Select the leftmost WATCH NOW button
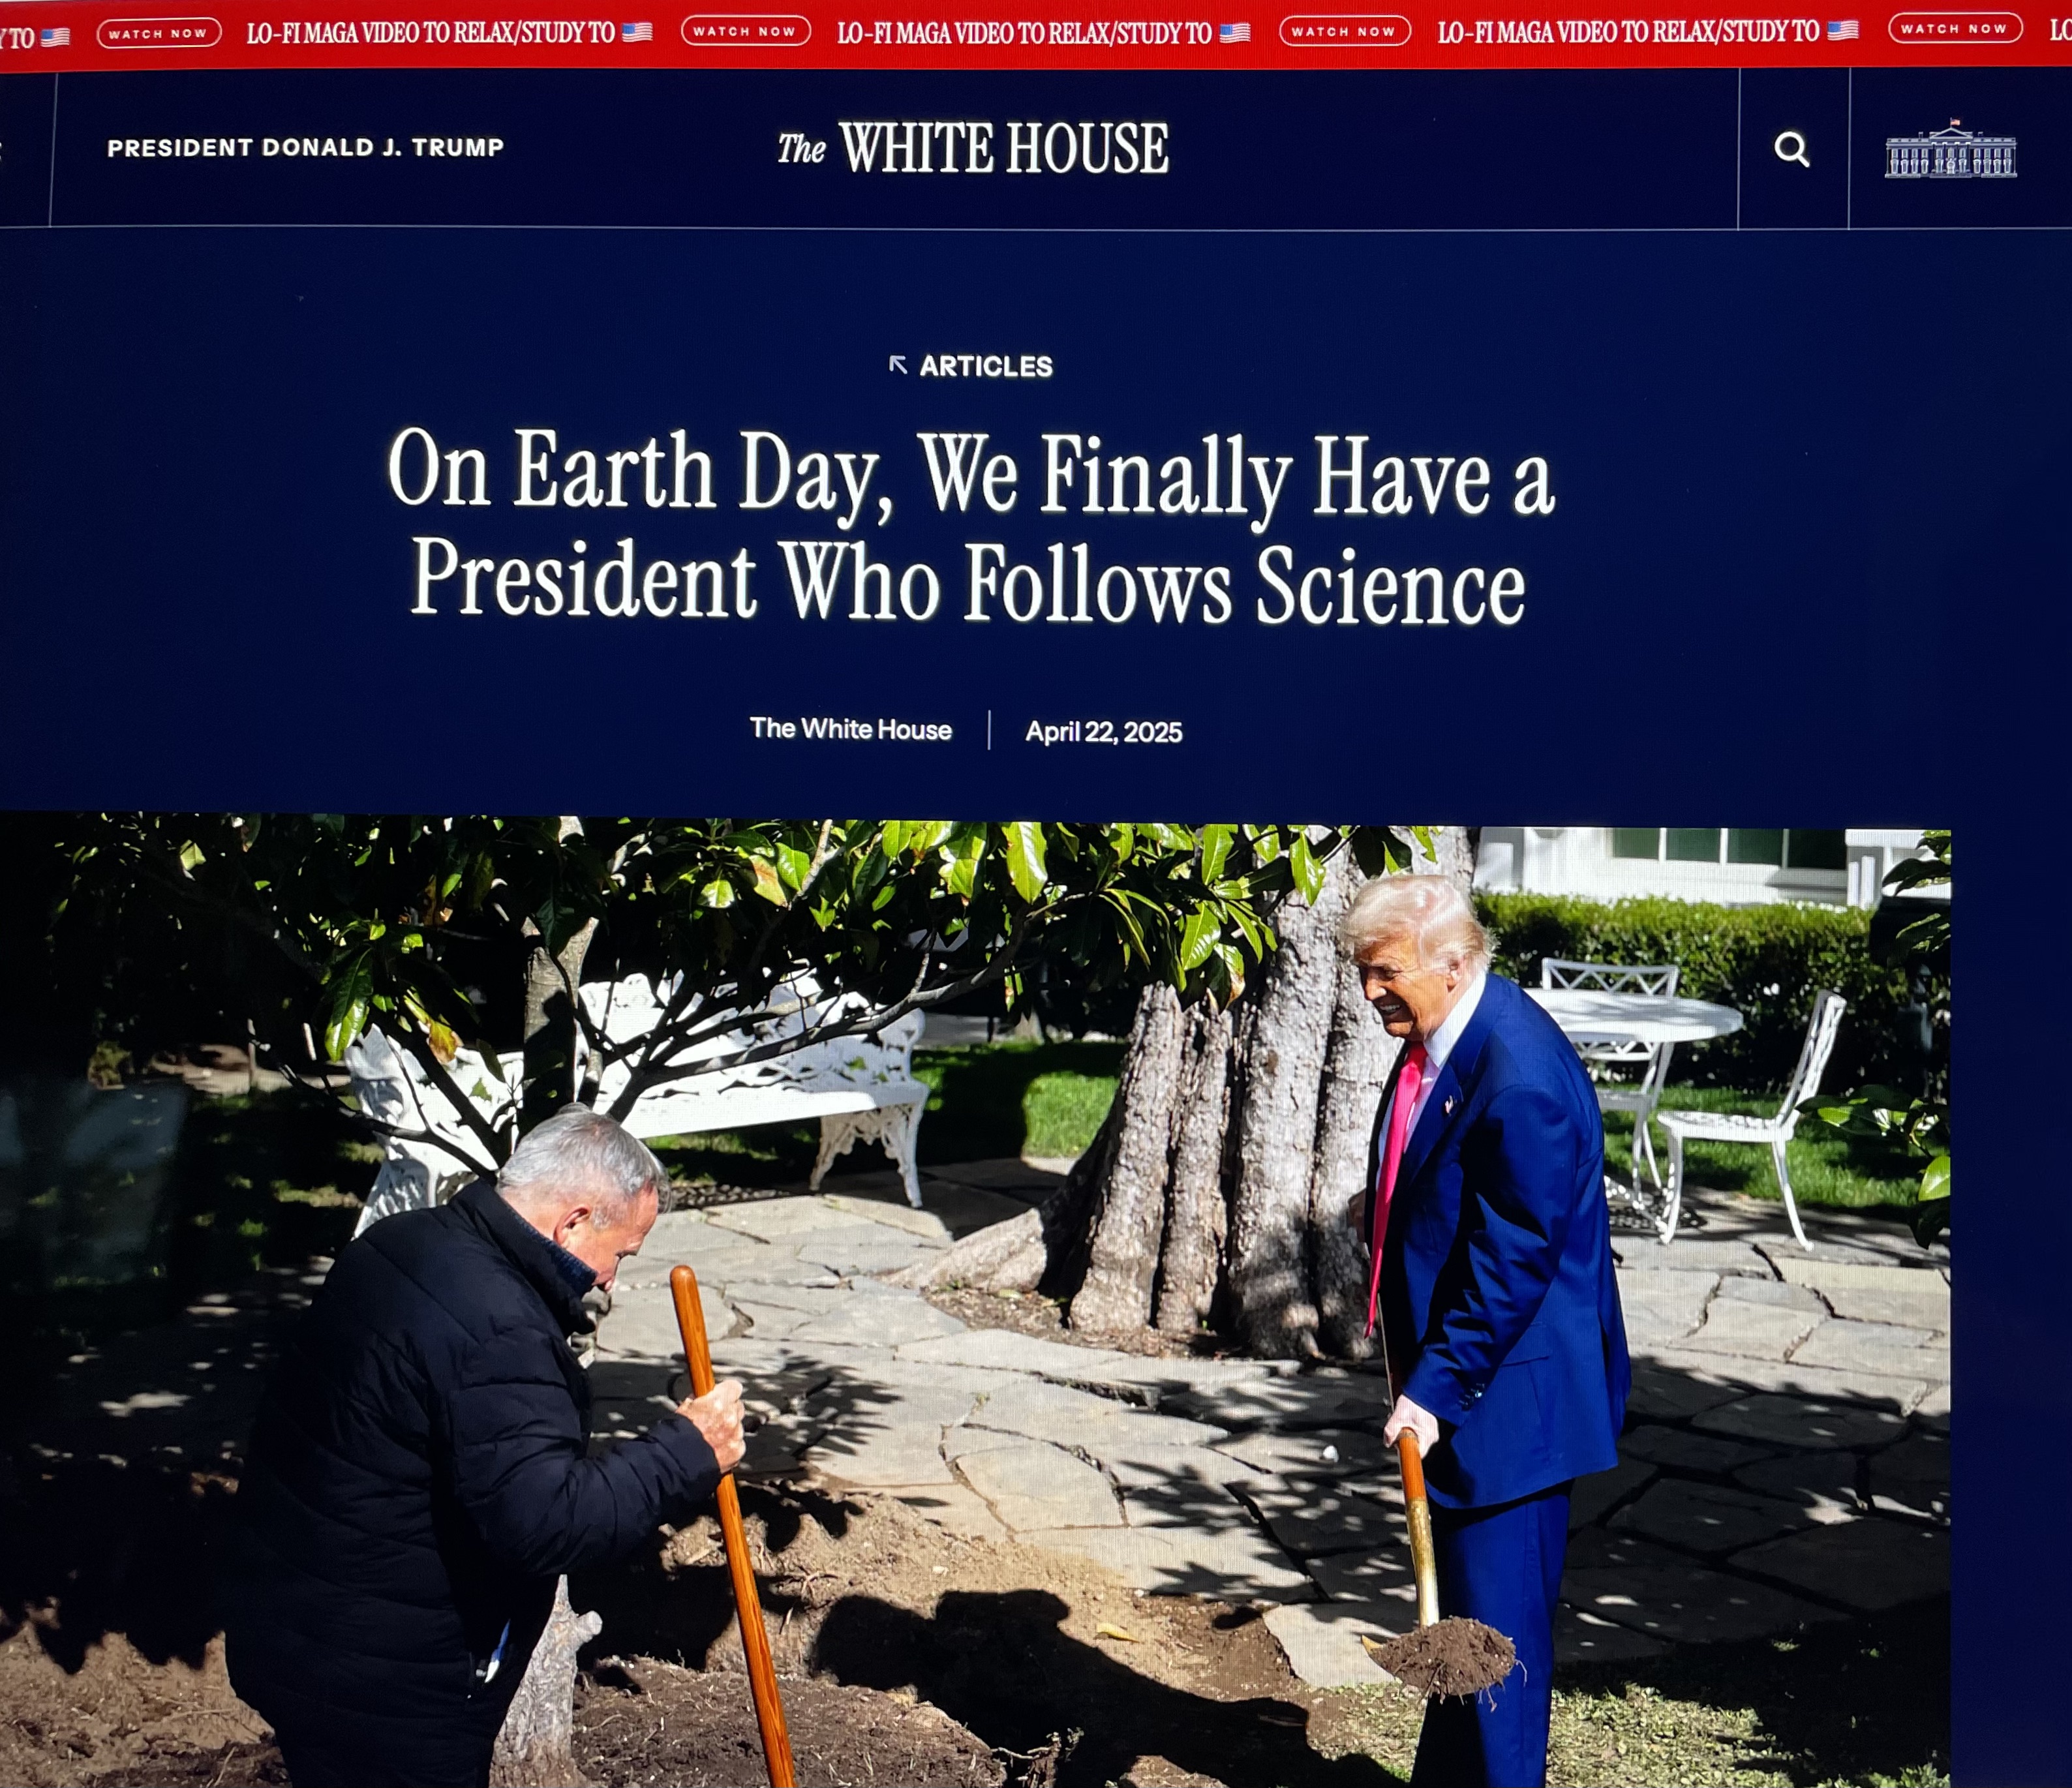This screenshot has height=1788, width=2072. 159,33
